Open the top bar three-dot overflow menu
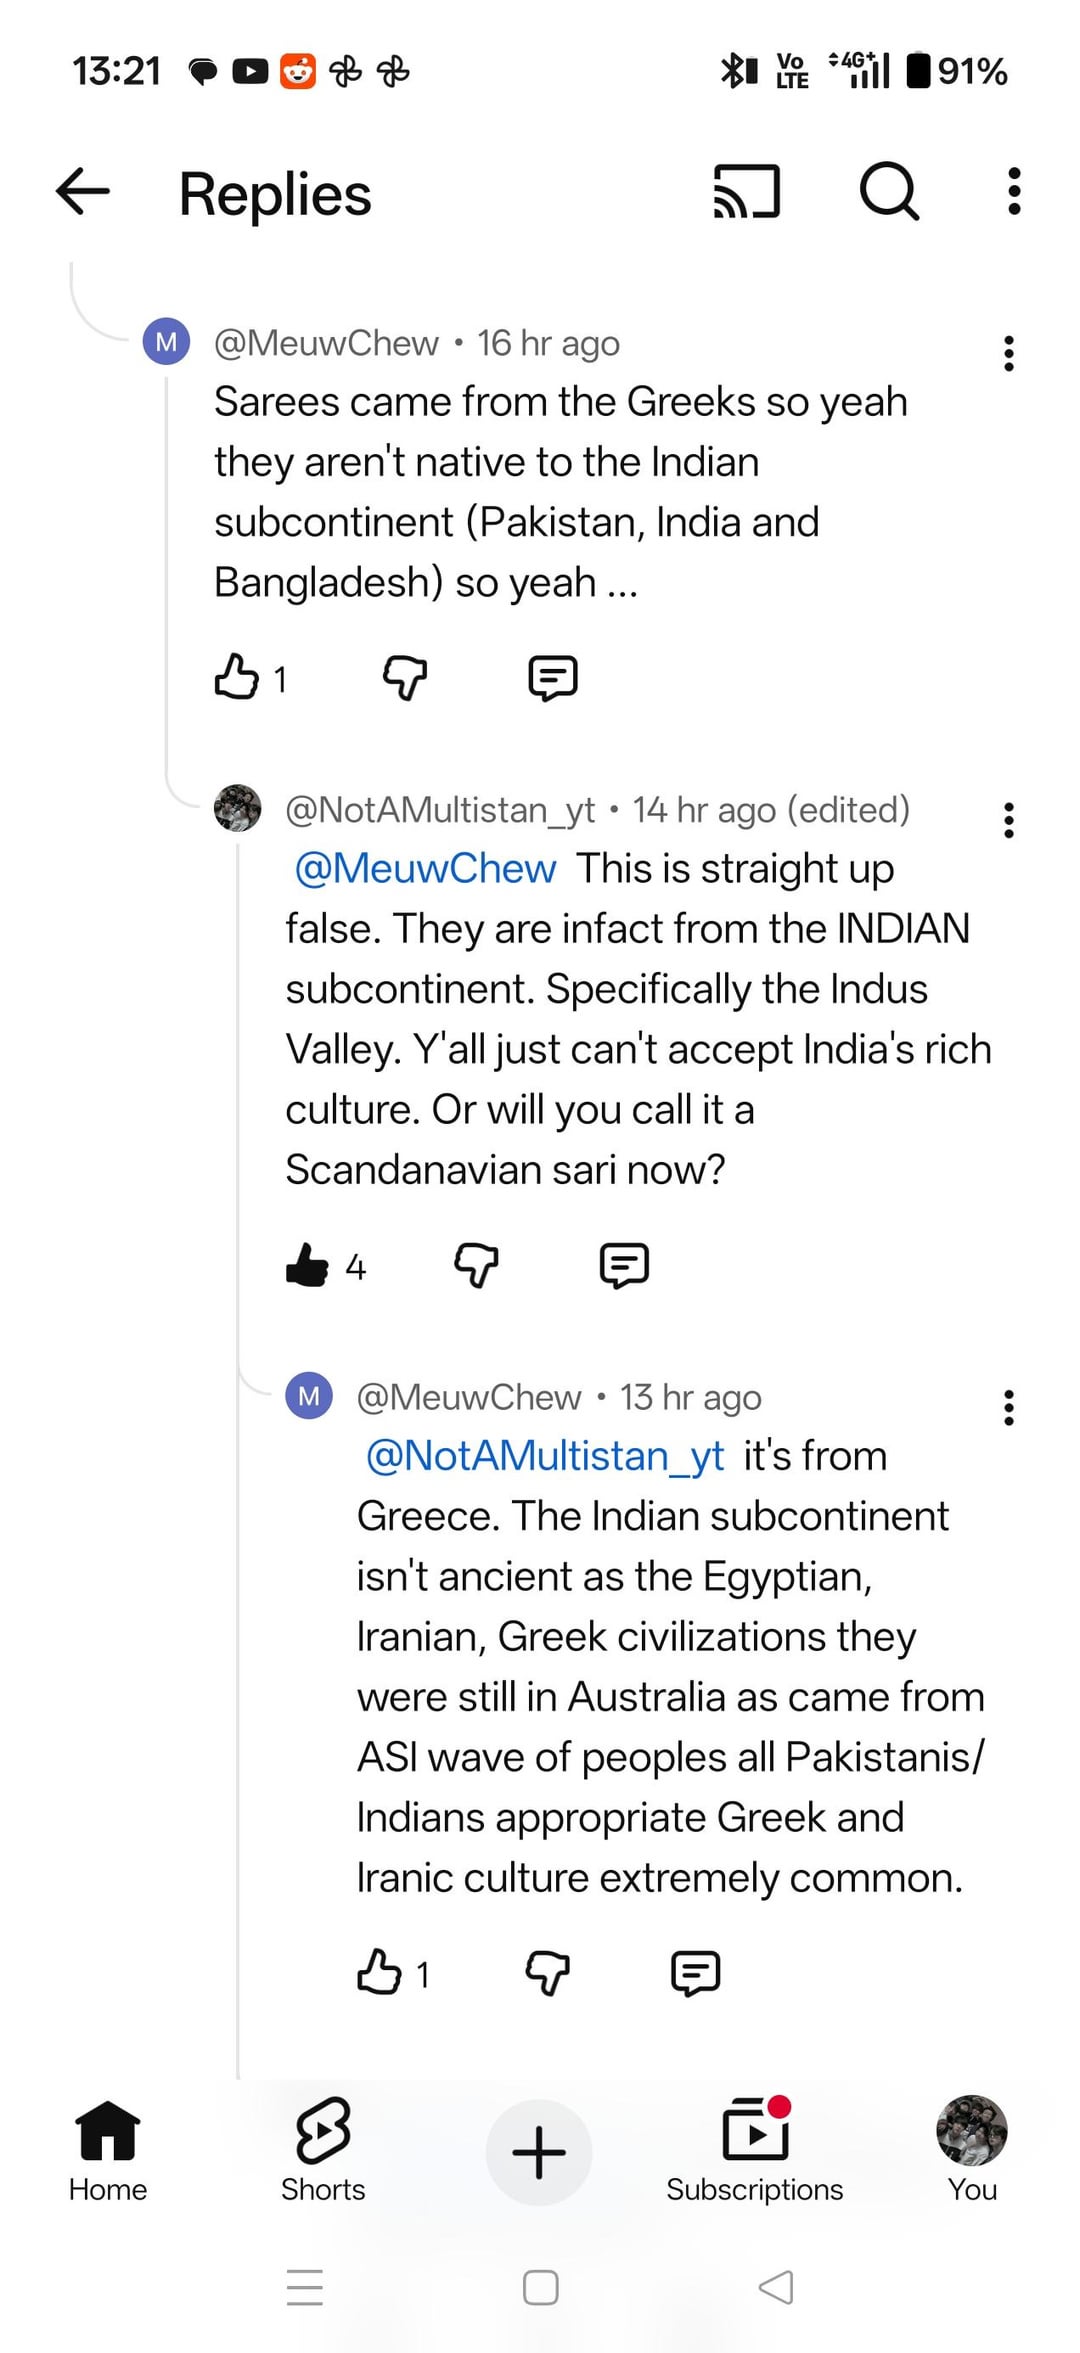This screenshot has width=1080, height=2353. tap(1014, 191)
